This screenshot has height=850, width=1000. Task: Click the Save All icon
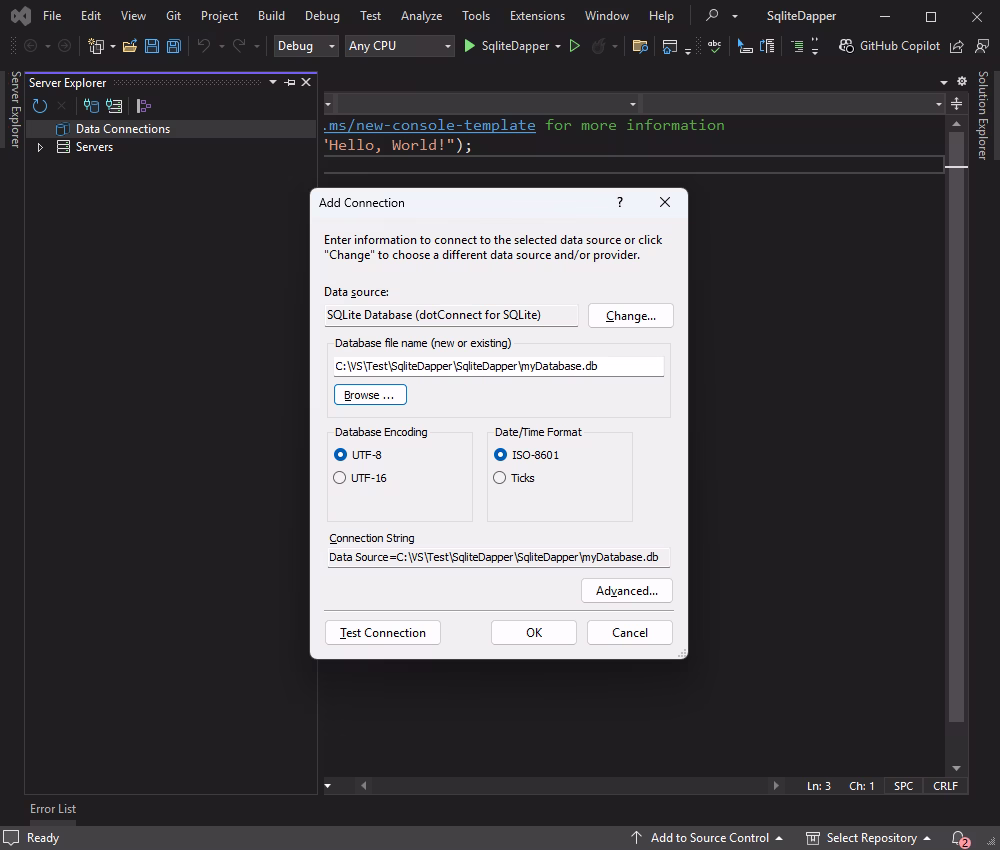point(171,45)
